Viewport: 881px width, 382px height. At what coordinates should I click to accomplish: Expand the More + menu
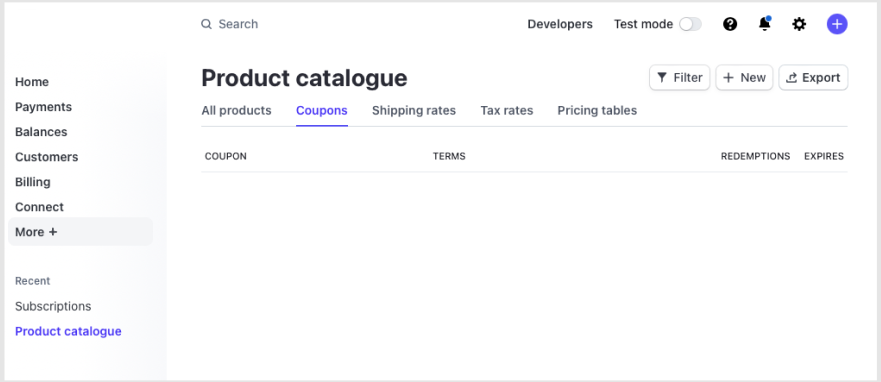80,232
